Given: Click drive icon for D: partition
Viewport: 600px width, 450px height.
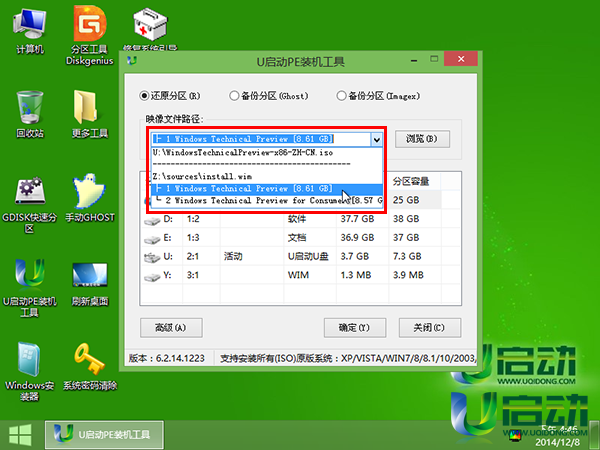Looking at the screenshot, I should [152, 221].
